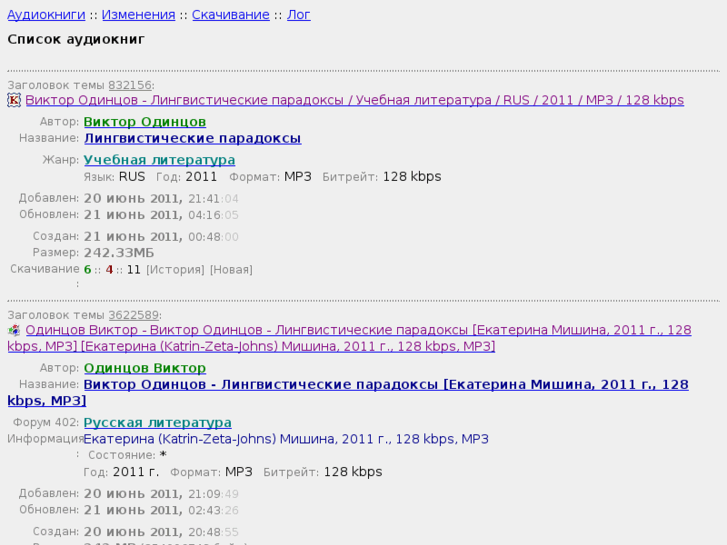Click format value MP3 in first entry

pos(298,177)
